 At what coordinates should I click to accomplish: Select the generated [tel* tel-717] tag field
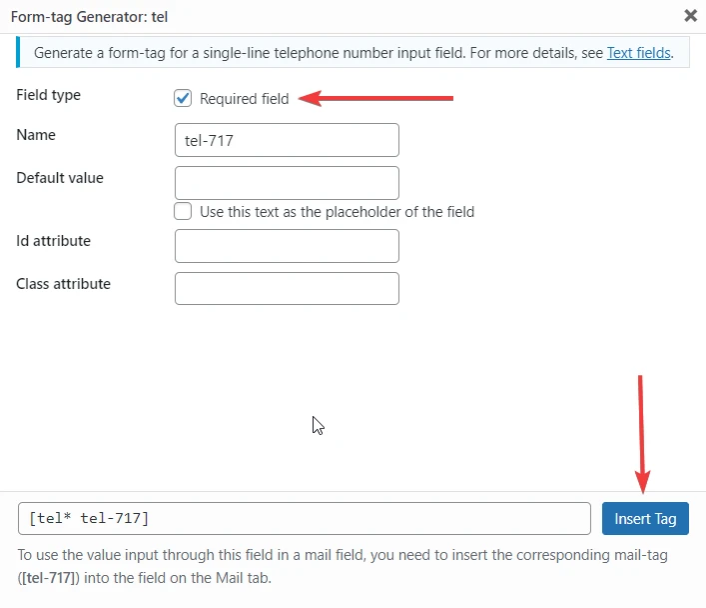[304, 518]
